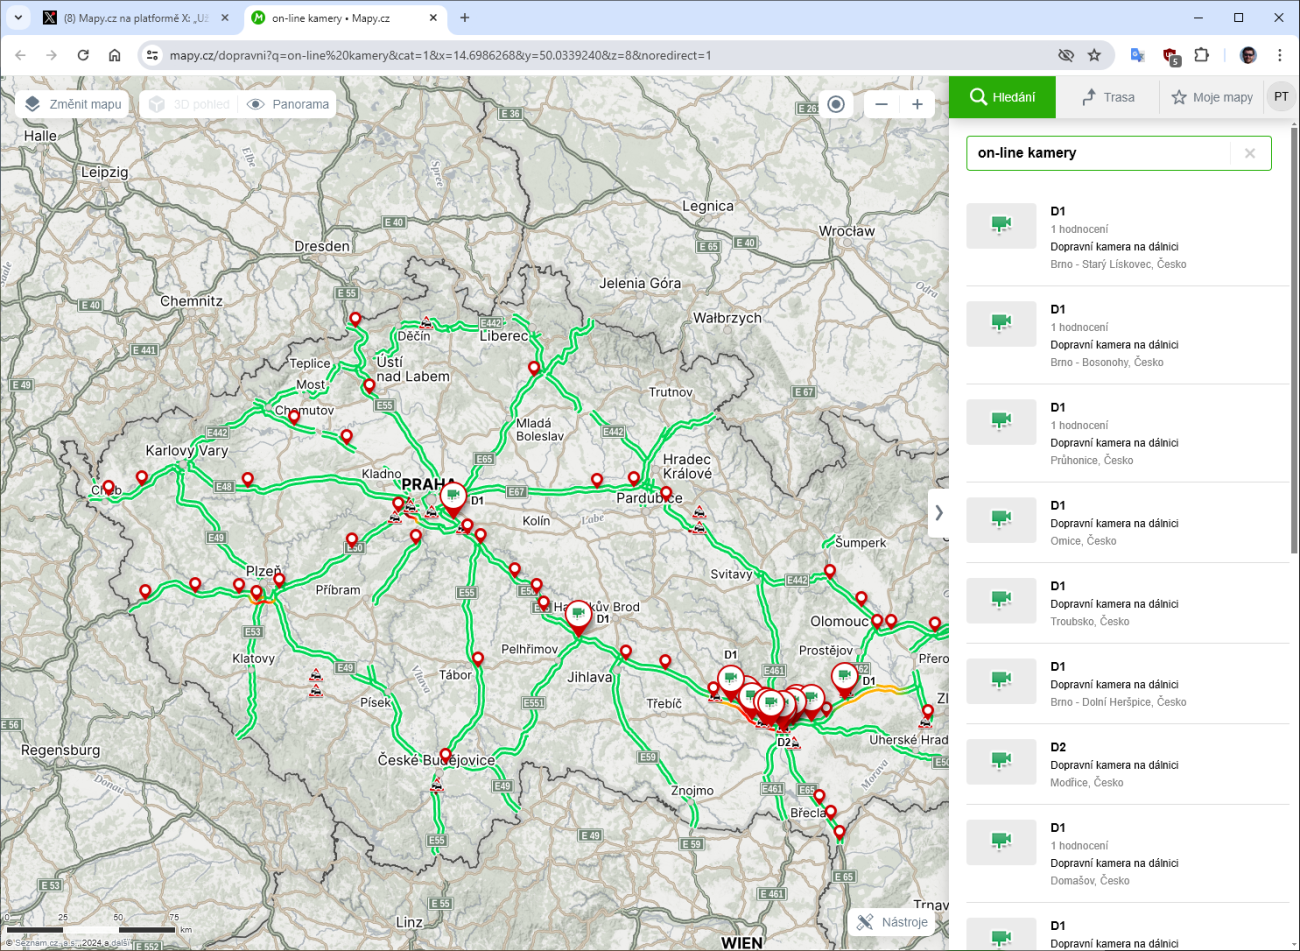
Task: Click the 'Omice, Česko' result text
Action: pyautogui.click(x=1083, y=541)
